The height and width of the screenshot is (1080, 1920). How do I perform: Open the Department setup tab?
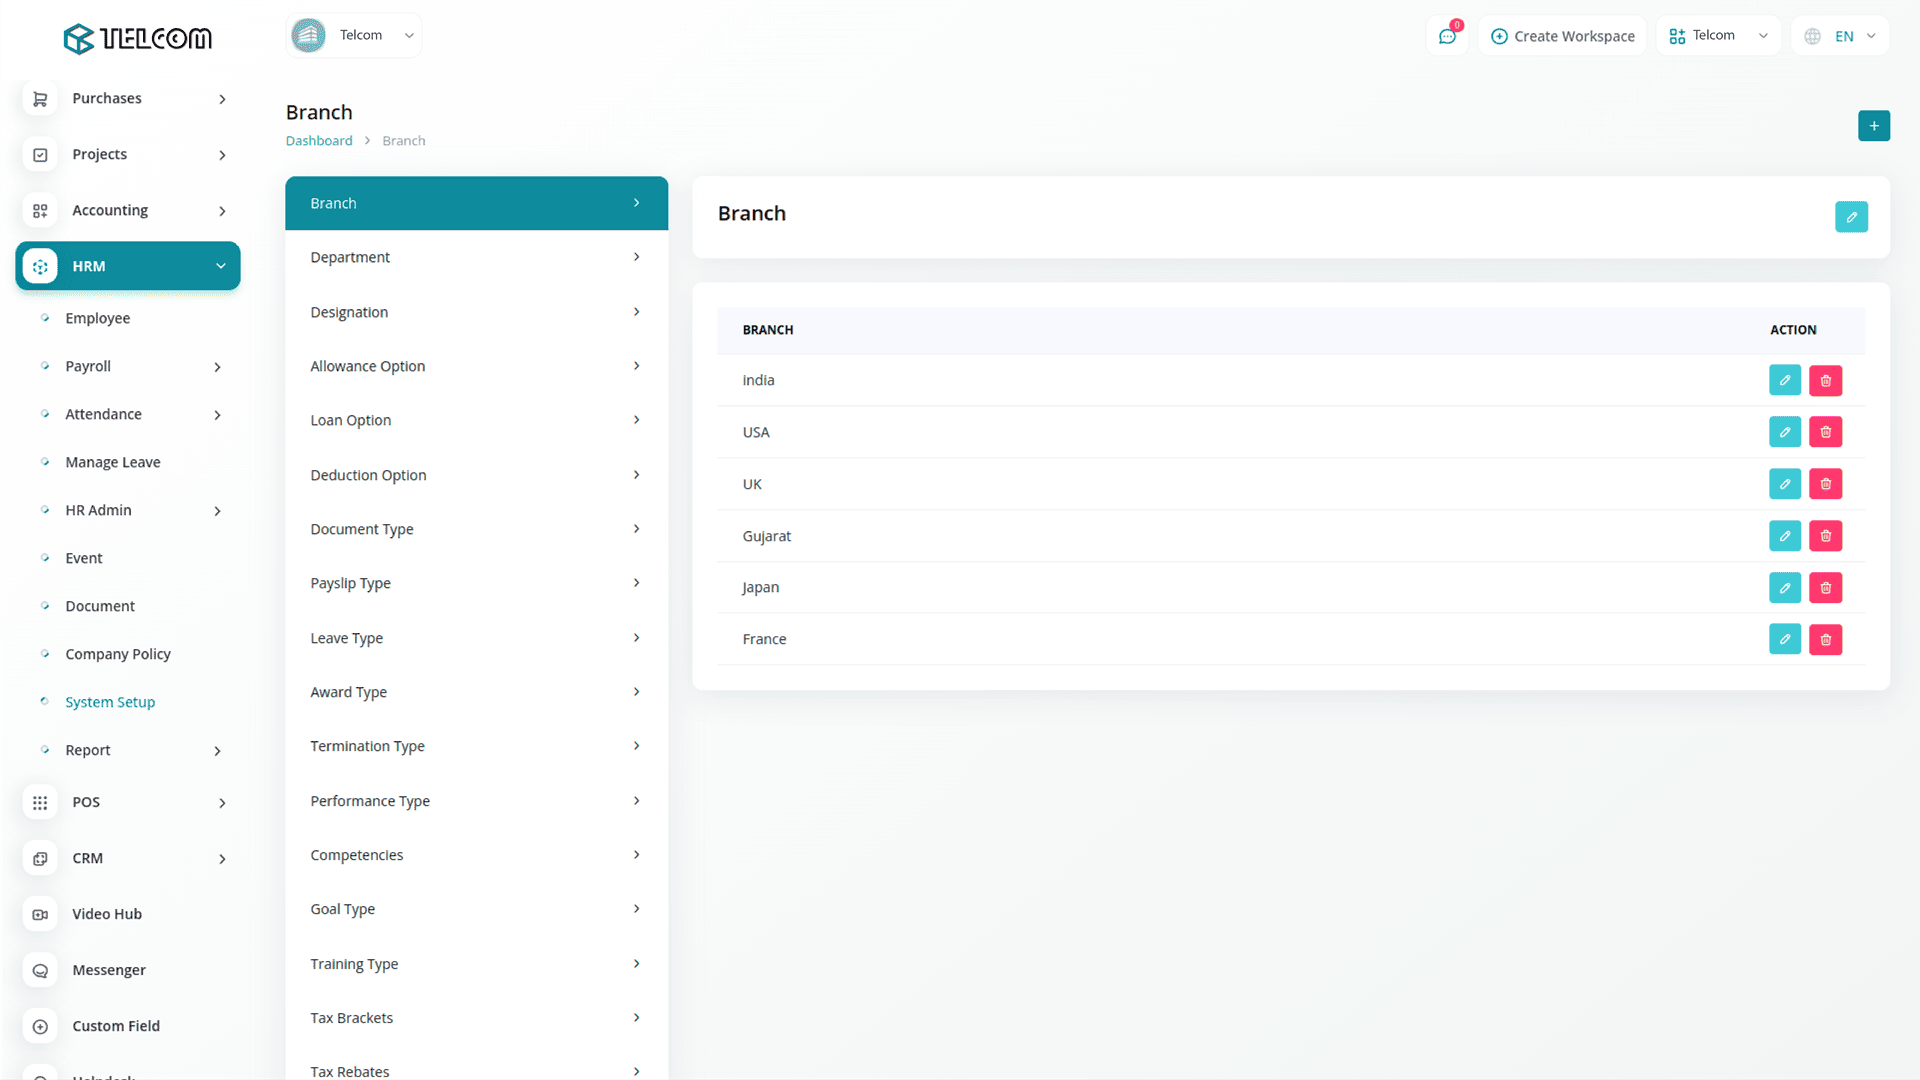click(476, 257)
